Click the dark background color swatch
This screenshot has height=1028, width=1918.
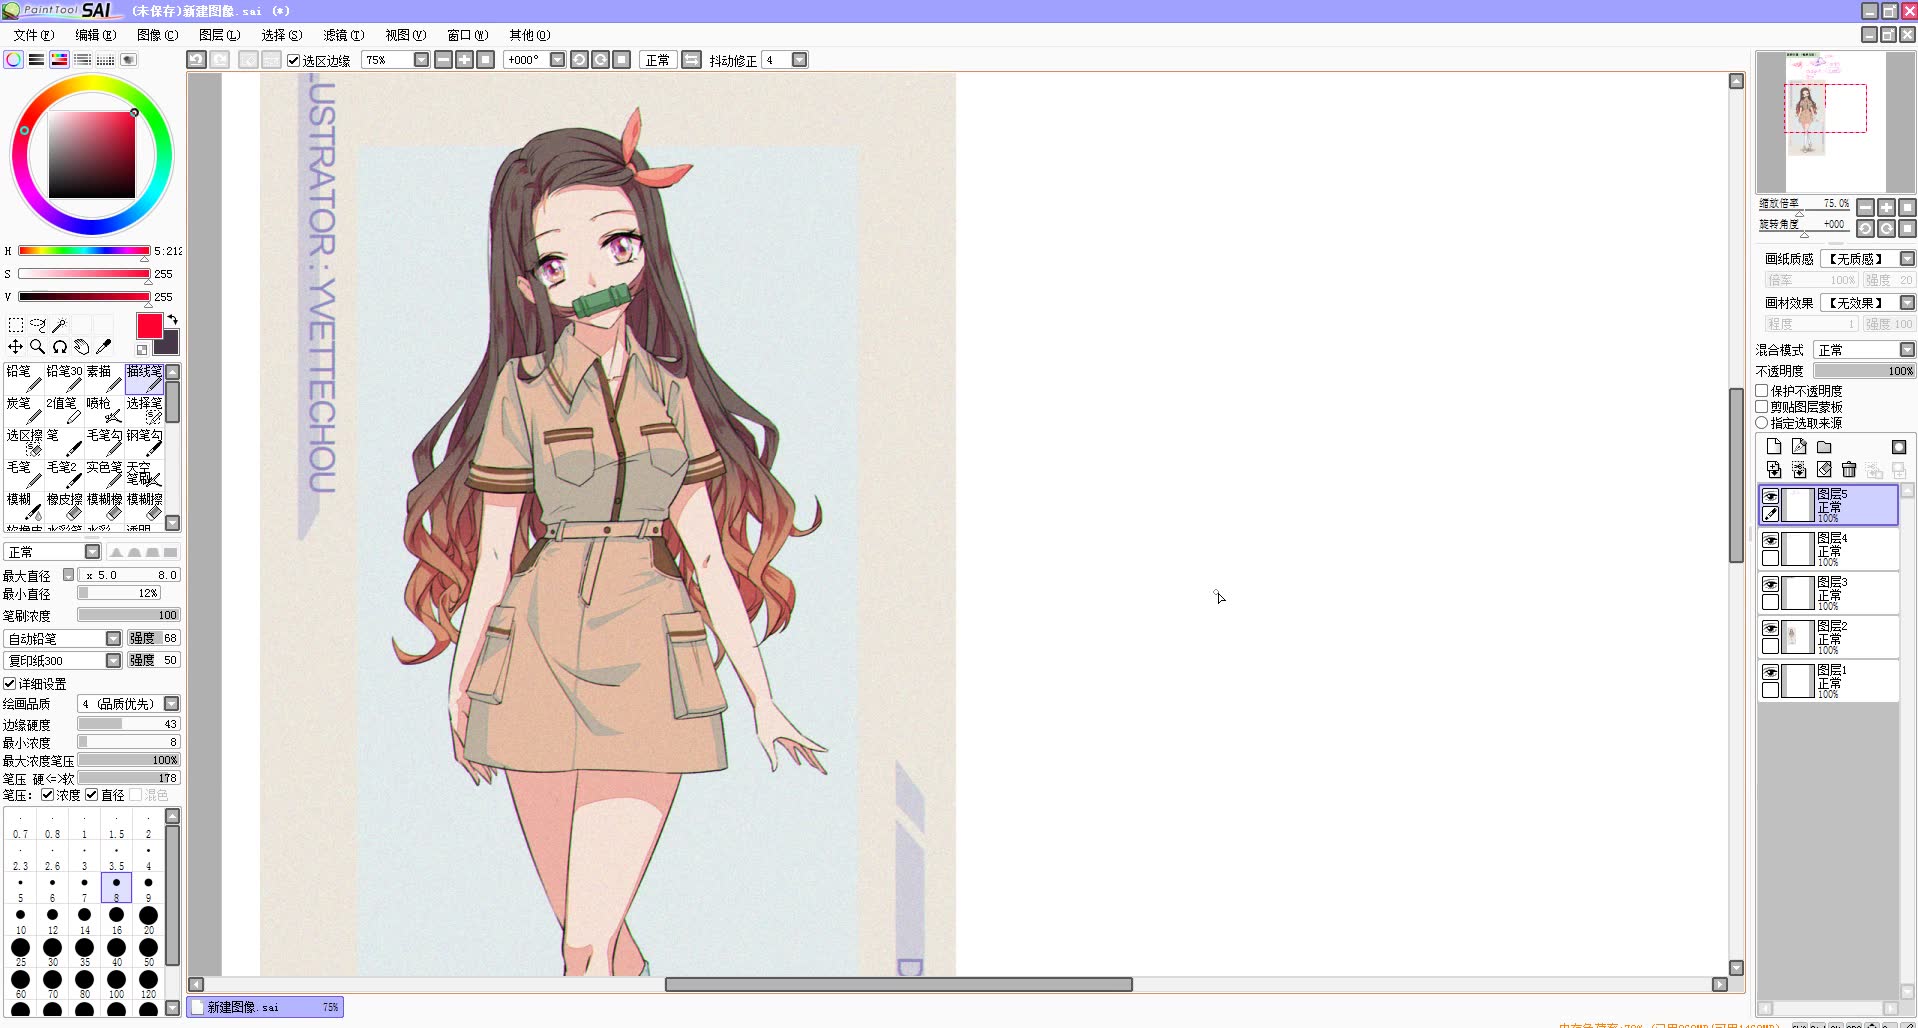pyautogui.click(x=169, y=346)
